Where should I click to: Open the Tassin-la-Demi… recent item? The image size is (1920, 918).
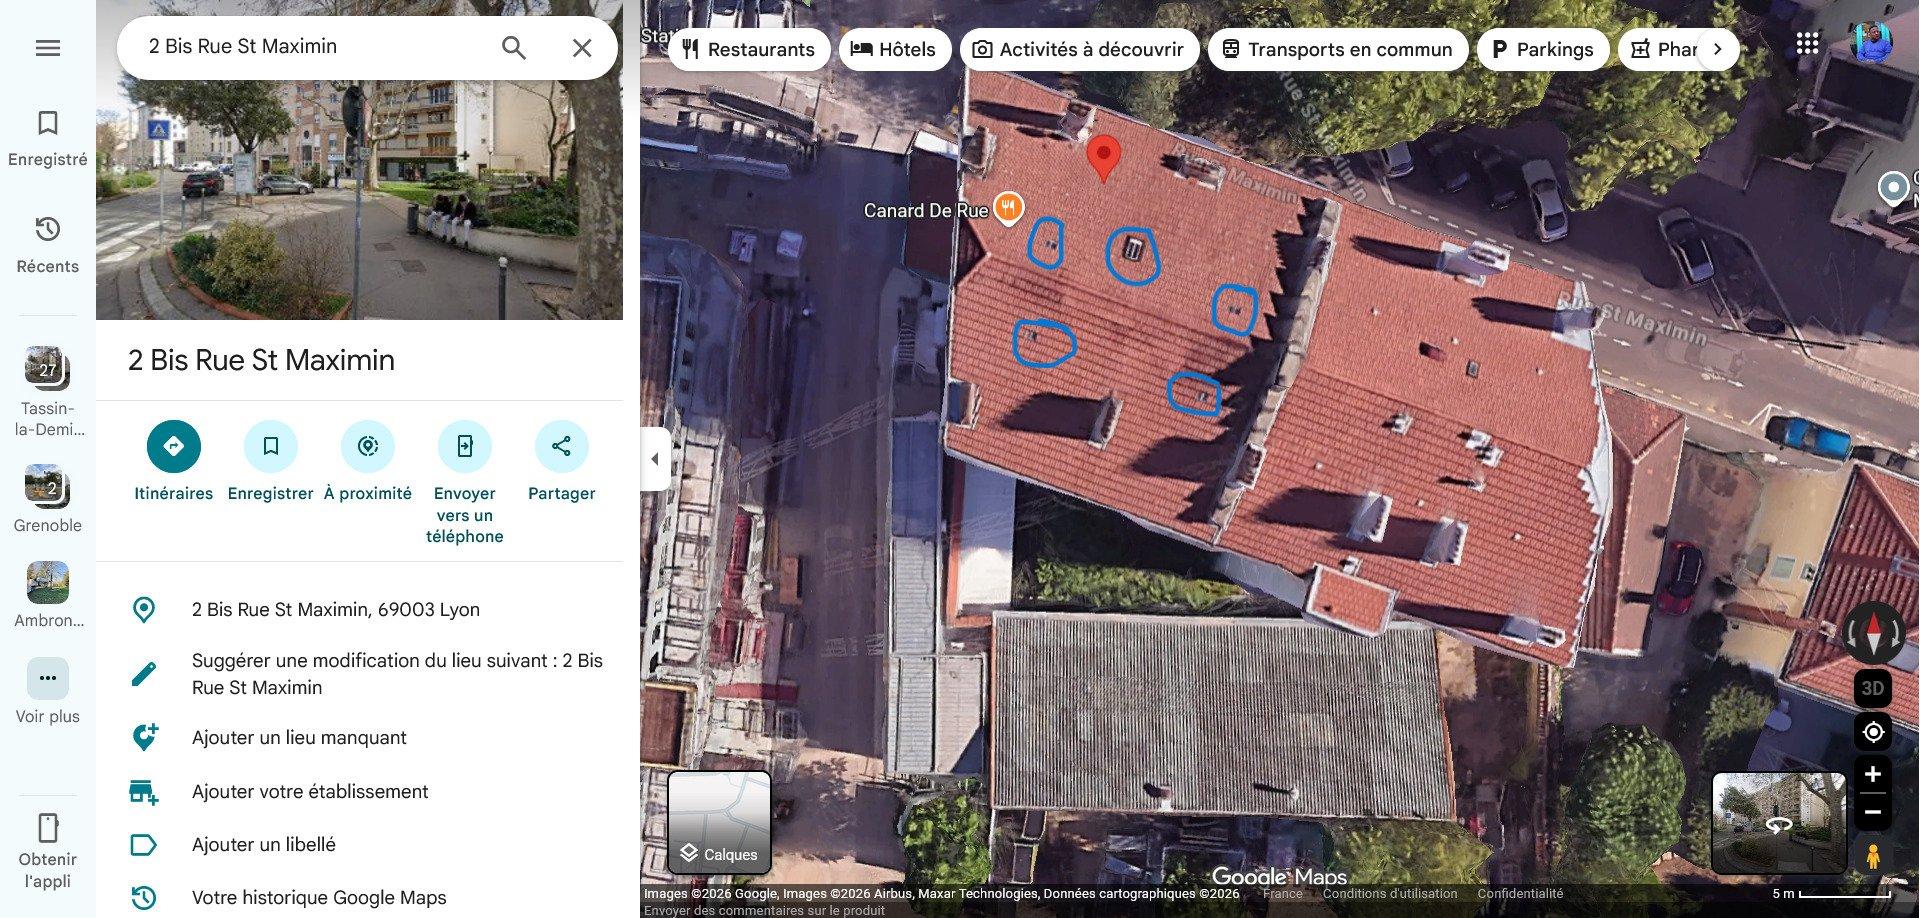point(47,393)
